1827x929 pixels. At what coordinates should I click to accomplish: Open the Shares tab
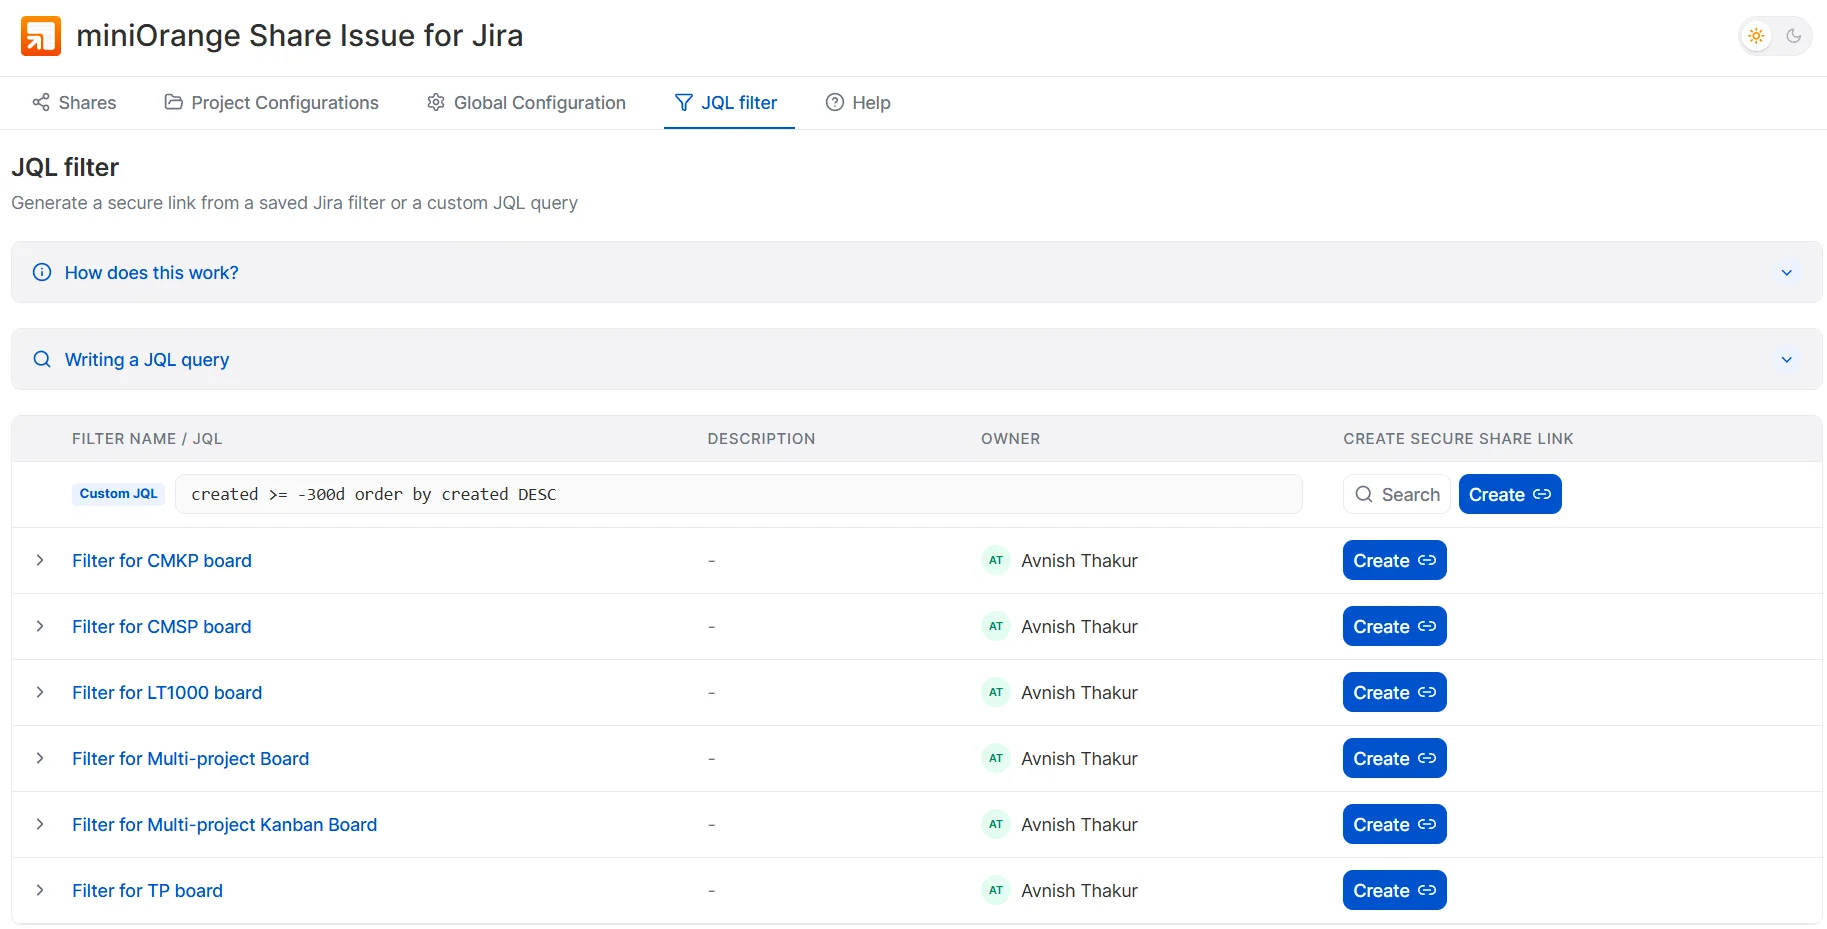click(x=74, y=103)
